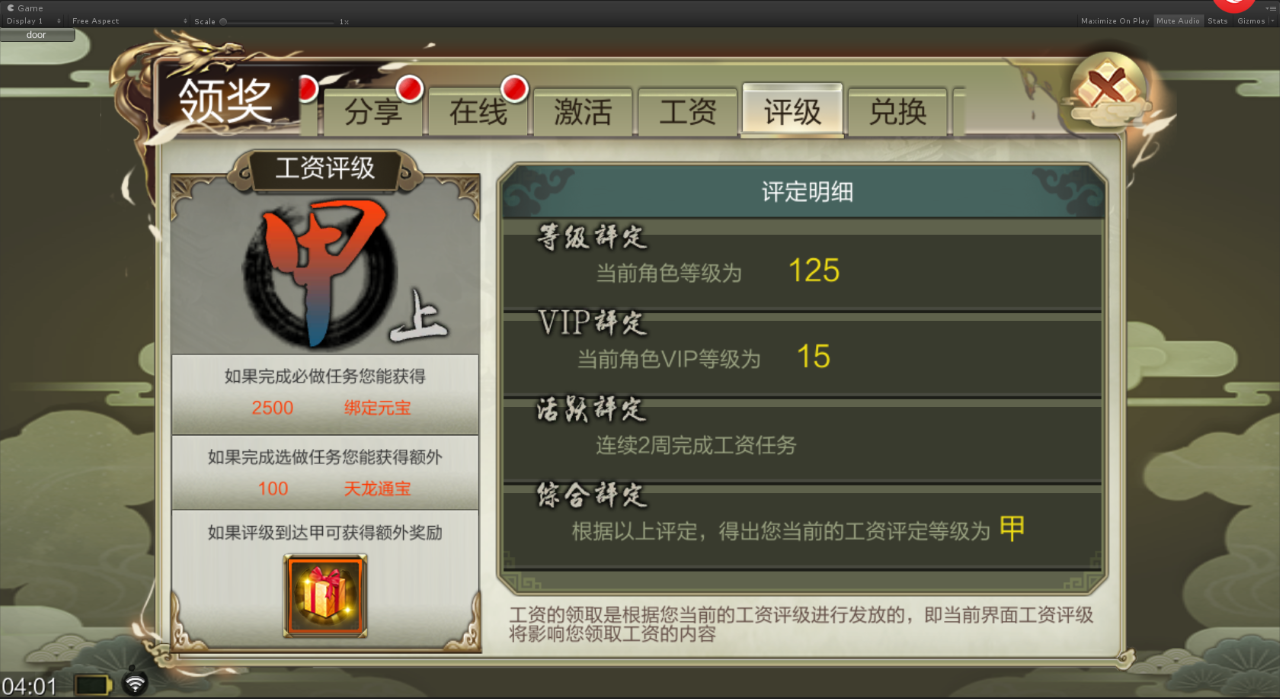Toggle Mute Audio in Game view

coord(1178,21)
